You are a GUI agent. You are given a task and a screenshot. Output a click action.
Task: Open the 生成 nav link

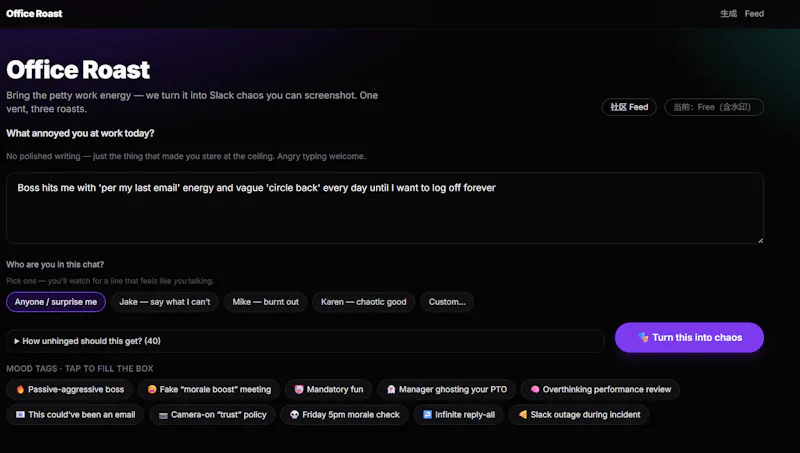[728, 14]
